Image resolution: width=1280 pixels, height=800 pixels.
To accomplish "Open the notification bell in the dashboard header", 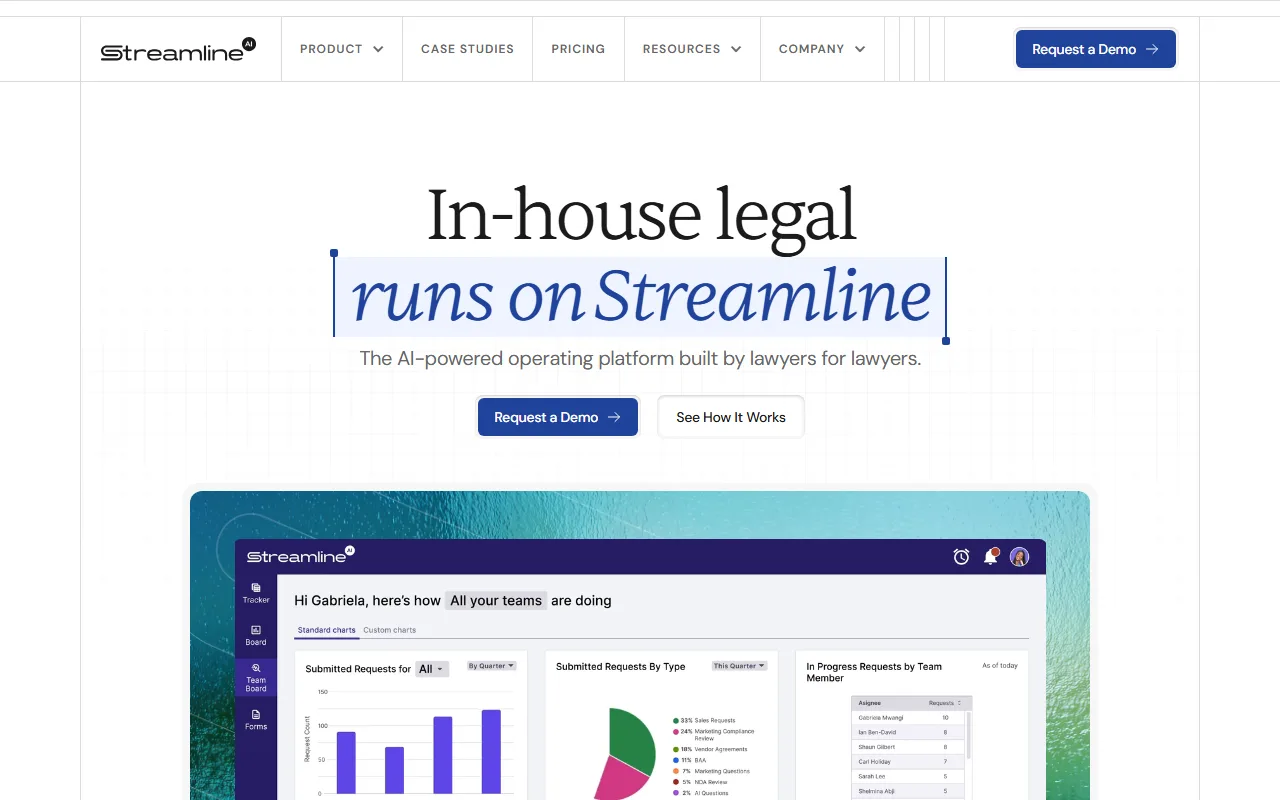I will [x=991, y=557].
